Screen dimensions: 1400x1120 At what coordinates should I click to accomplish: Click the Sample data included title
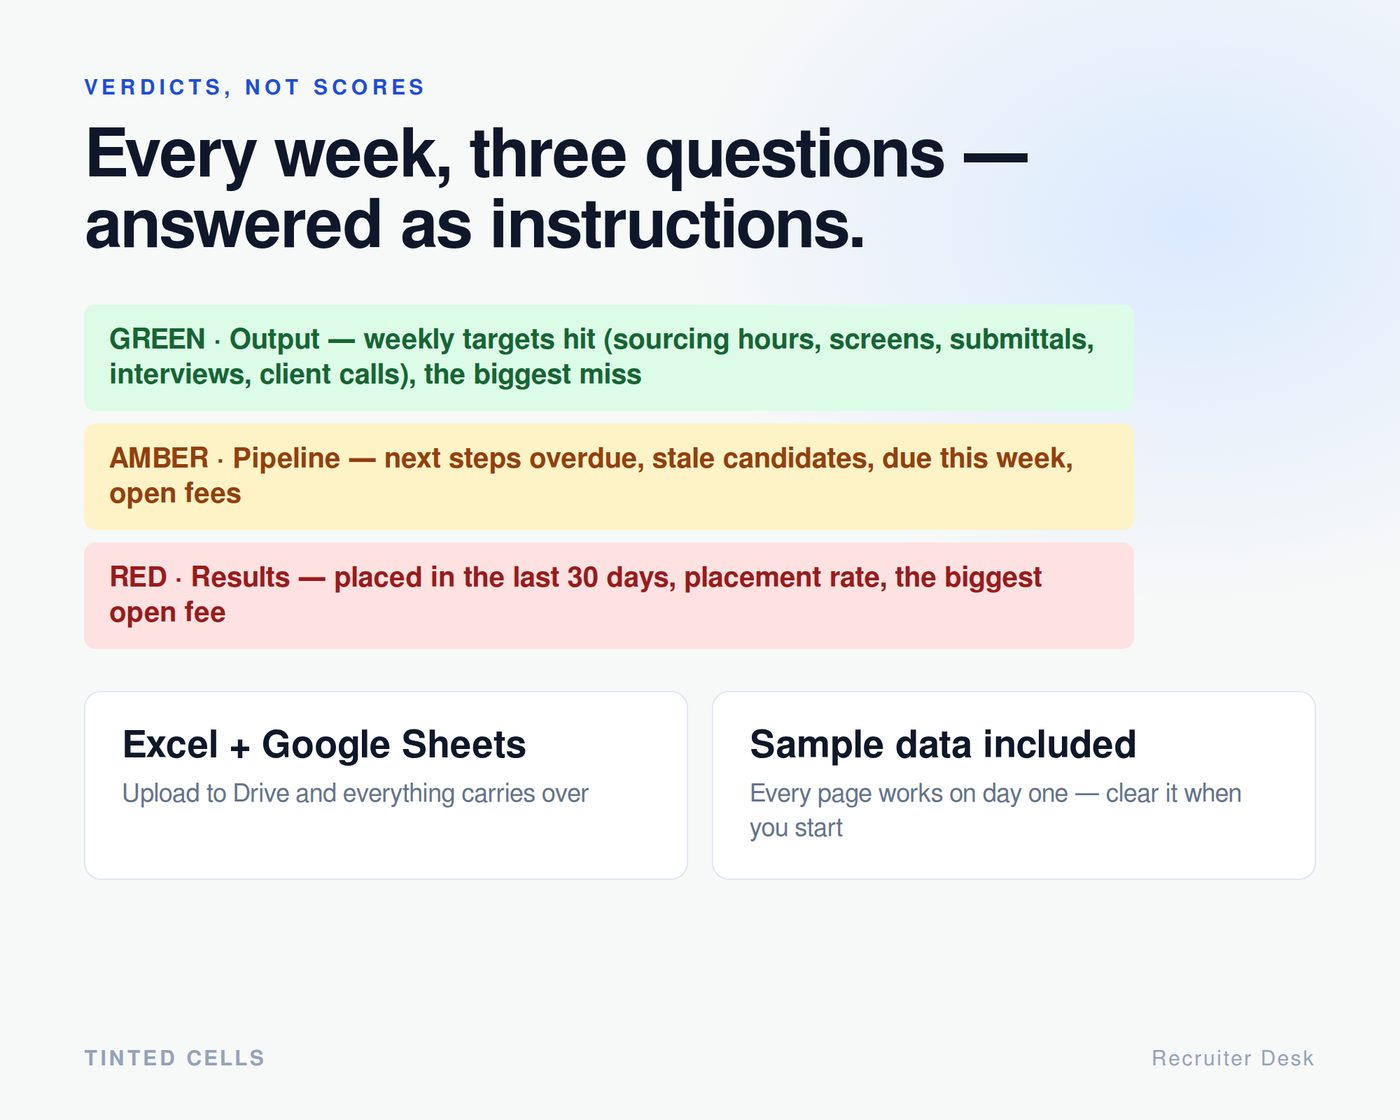(x=943, y=745)
